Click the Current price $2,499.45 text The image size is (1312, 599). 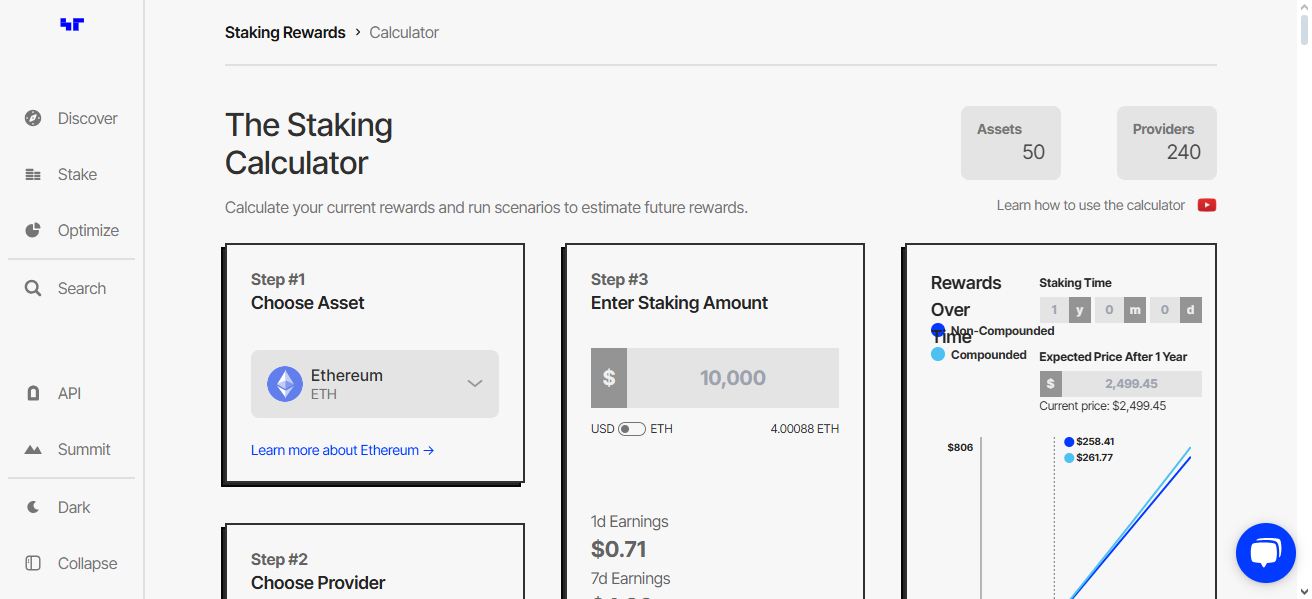[1102, 406]
